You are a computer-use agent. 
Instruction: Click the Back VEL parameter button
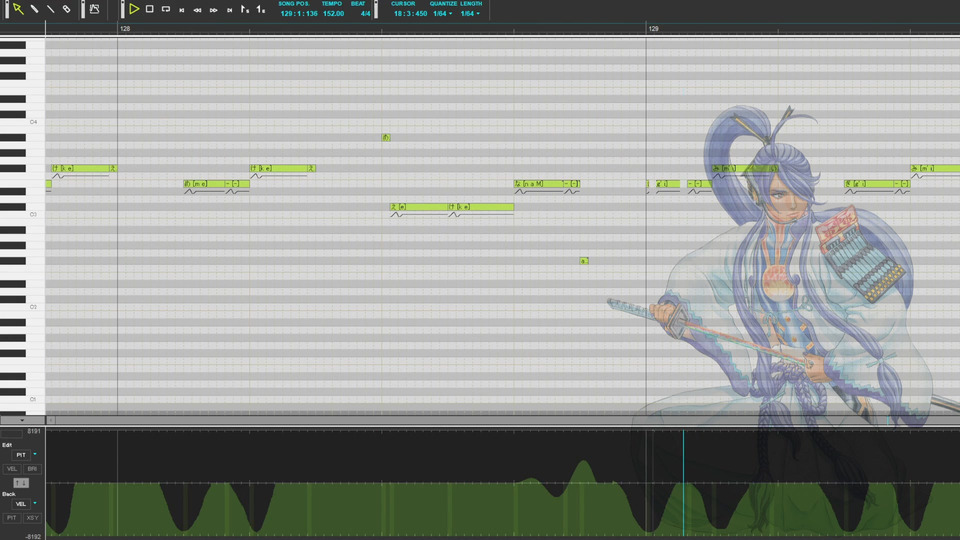pos(21,504)
